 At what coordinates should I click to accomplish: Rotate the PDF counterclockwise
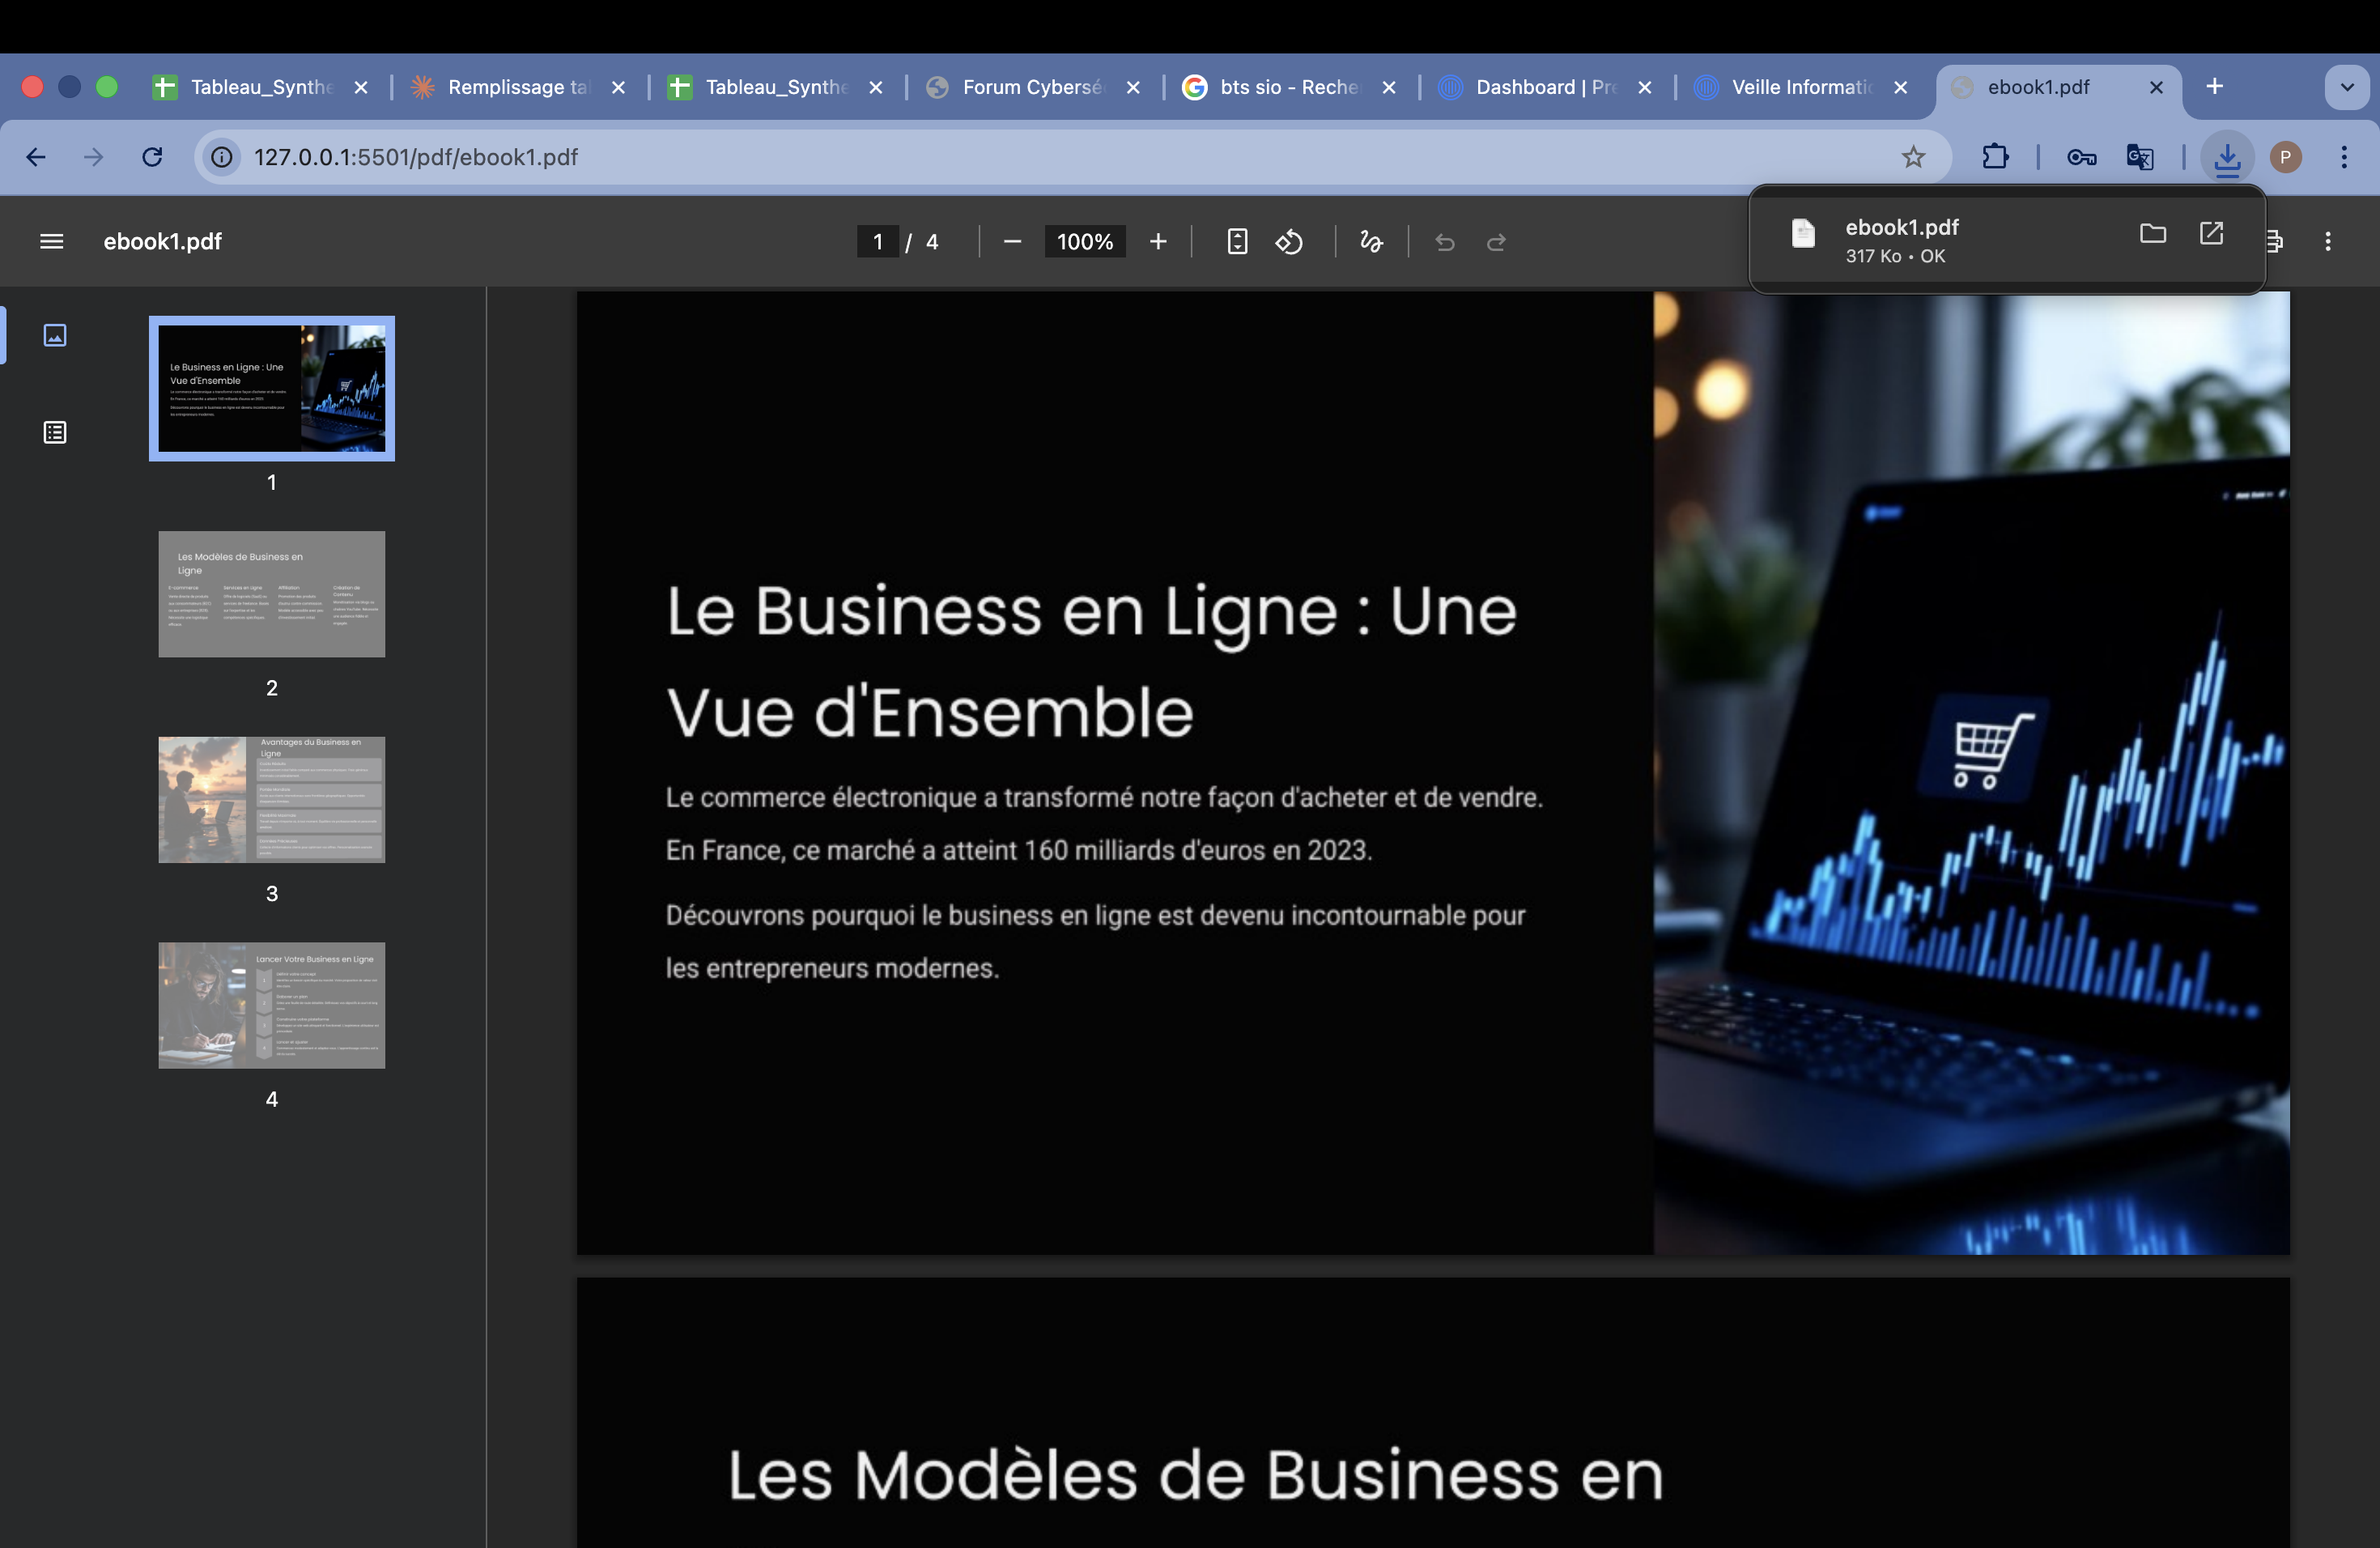(1290, 241)
